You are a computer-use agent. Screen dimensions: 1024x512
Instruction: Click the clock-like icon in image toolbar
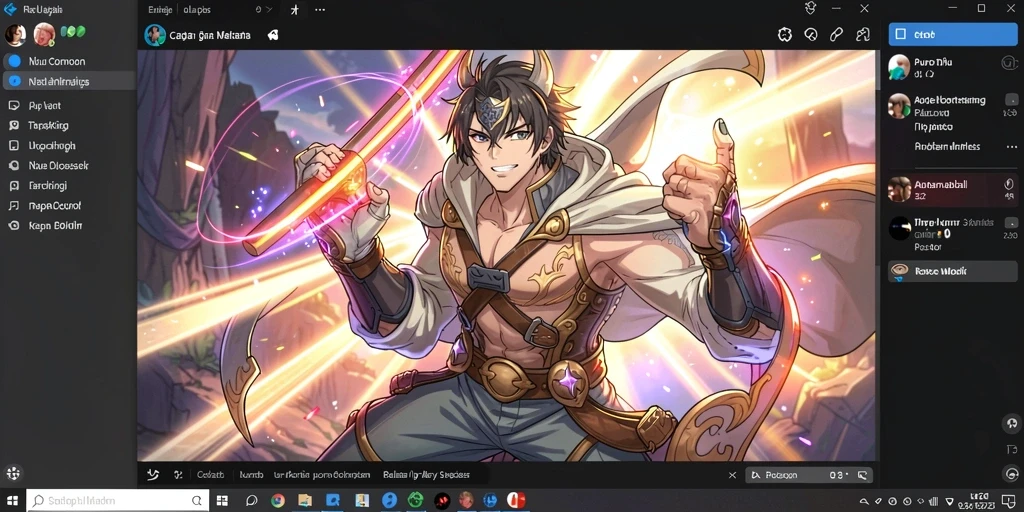click(810, 35)
